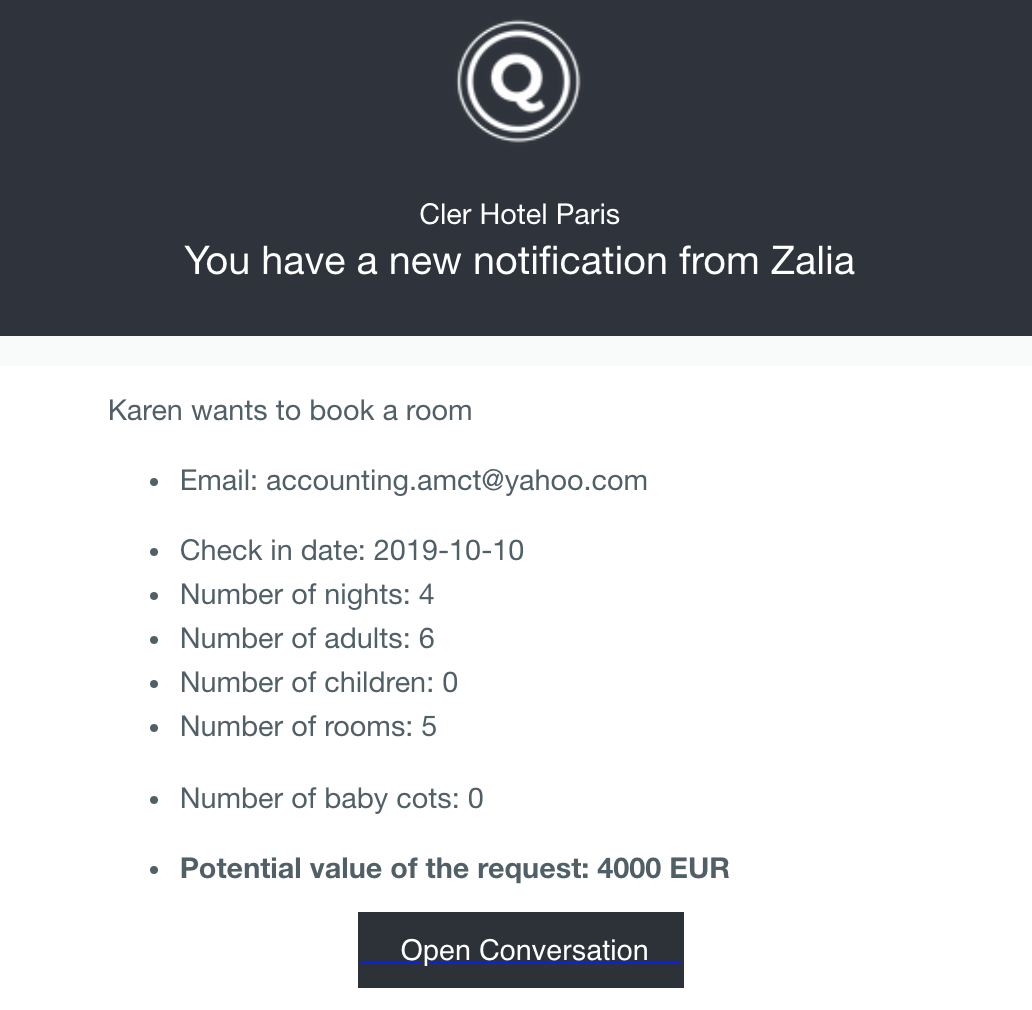The image size is (1032, 1010).
Task: Click the Email label before the address
Action: [x=219, y=481]
